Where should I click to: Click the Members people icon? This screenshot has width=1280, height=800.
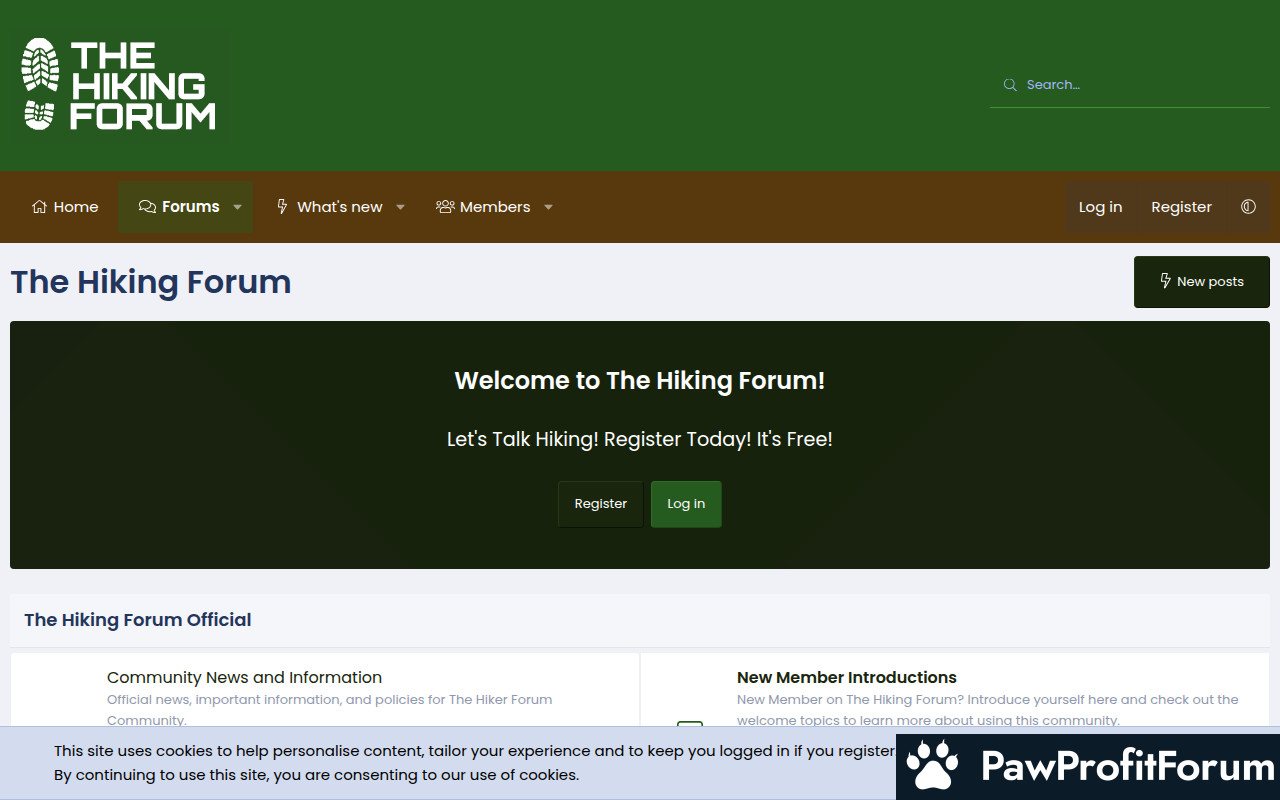[445, 207]
